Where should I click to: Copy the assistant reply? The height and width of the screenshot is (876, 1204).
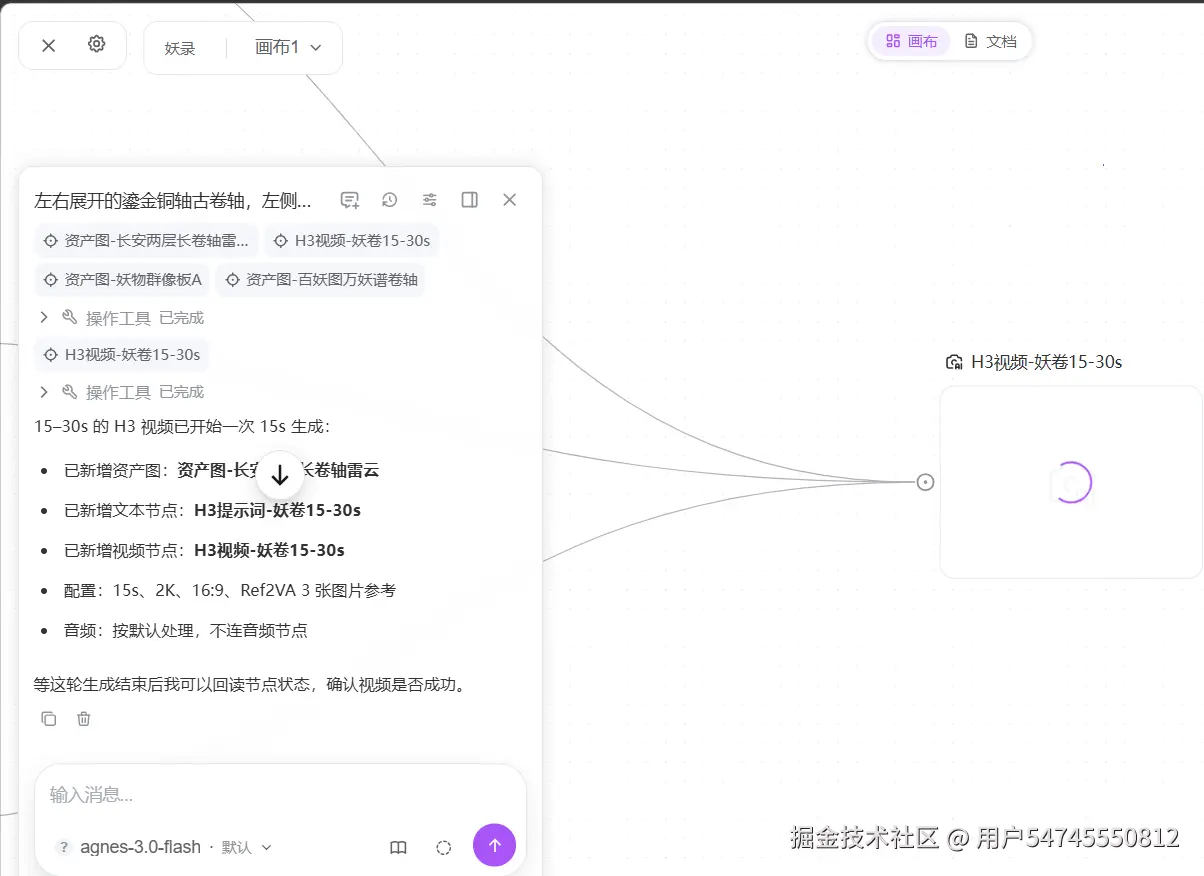pyautogui.click(x=49, y=718)
